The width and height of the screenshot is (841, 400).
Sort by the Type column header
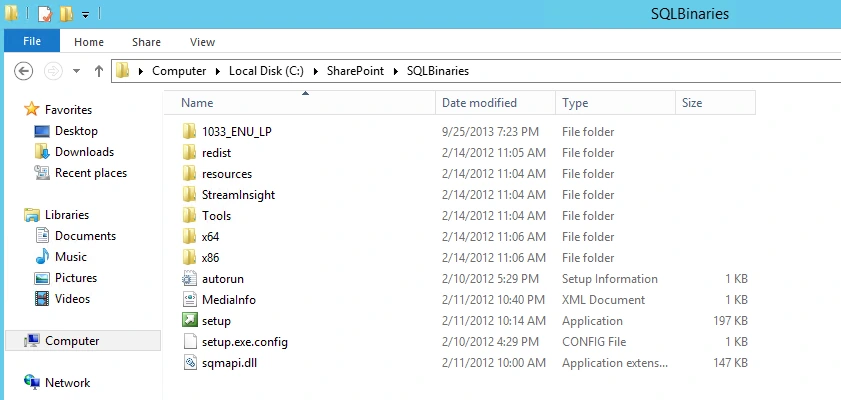[x=616, y=103]
